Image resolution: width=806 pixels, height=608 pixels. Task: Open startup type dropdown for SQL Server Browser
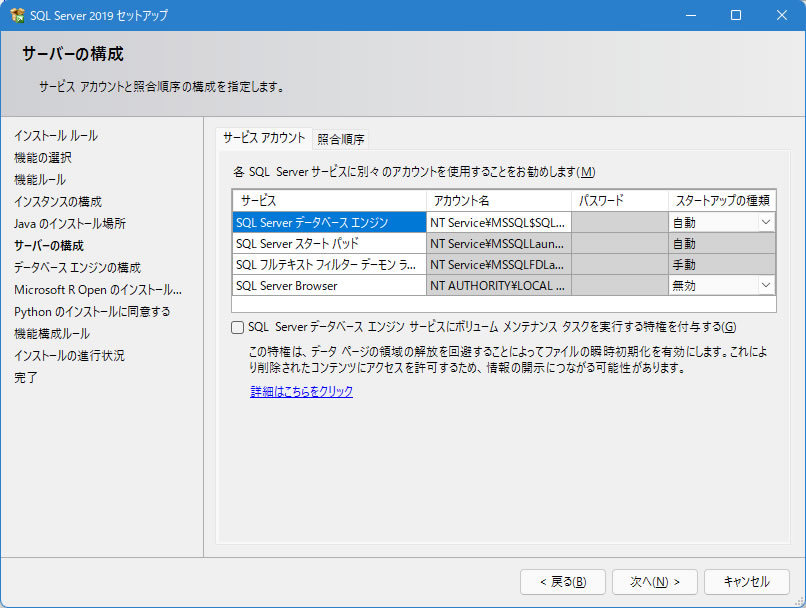[x=766, y=286]
